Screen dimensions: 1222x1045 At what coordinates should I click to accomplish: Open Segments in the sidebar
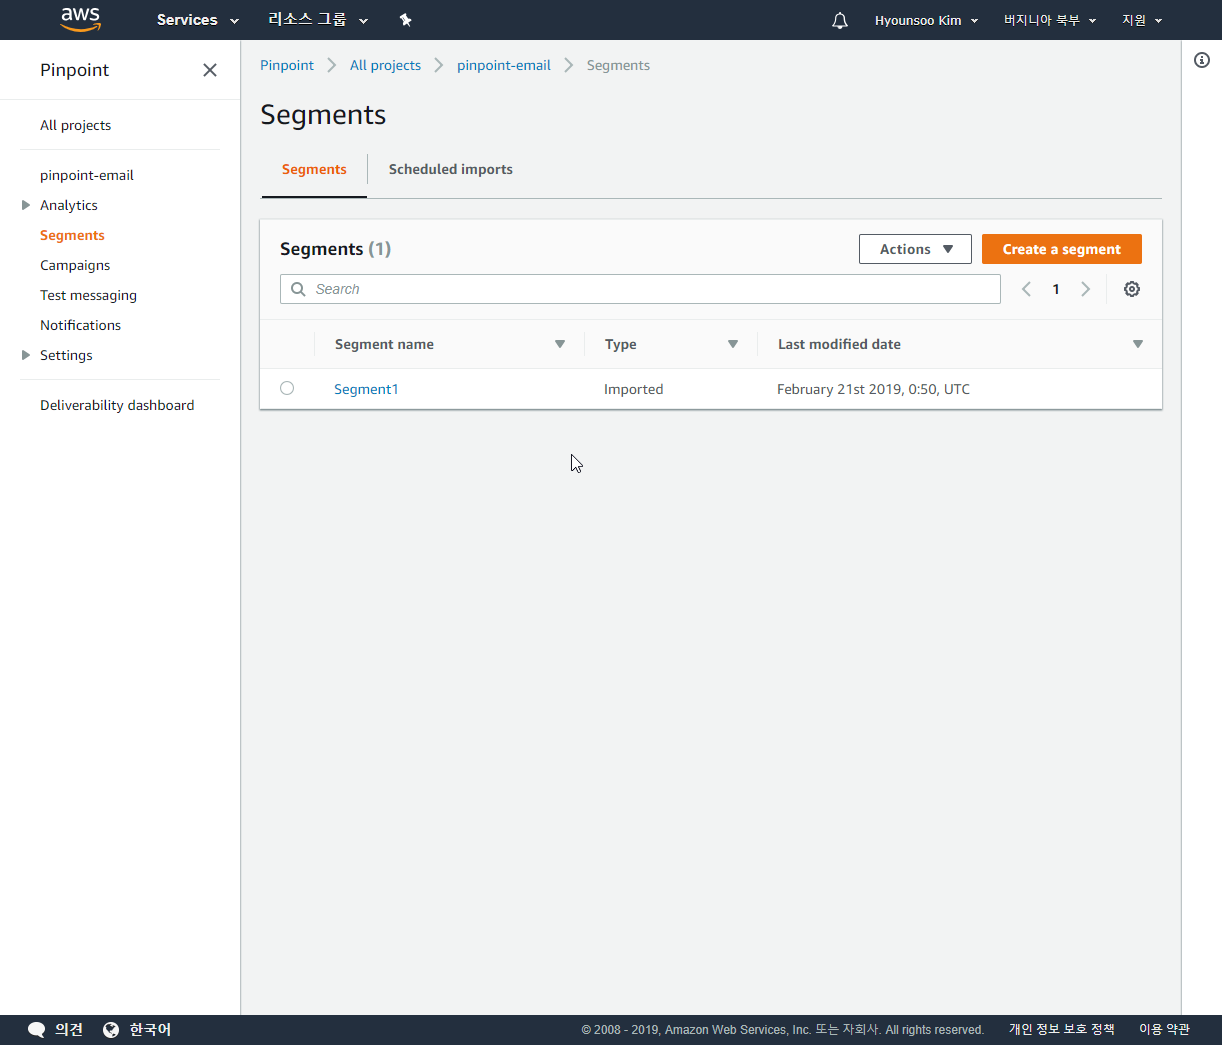[x=72, y=235]
